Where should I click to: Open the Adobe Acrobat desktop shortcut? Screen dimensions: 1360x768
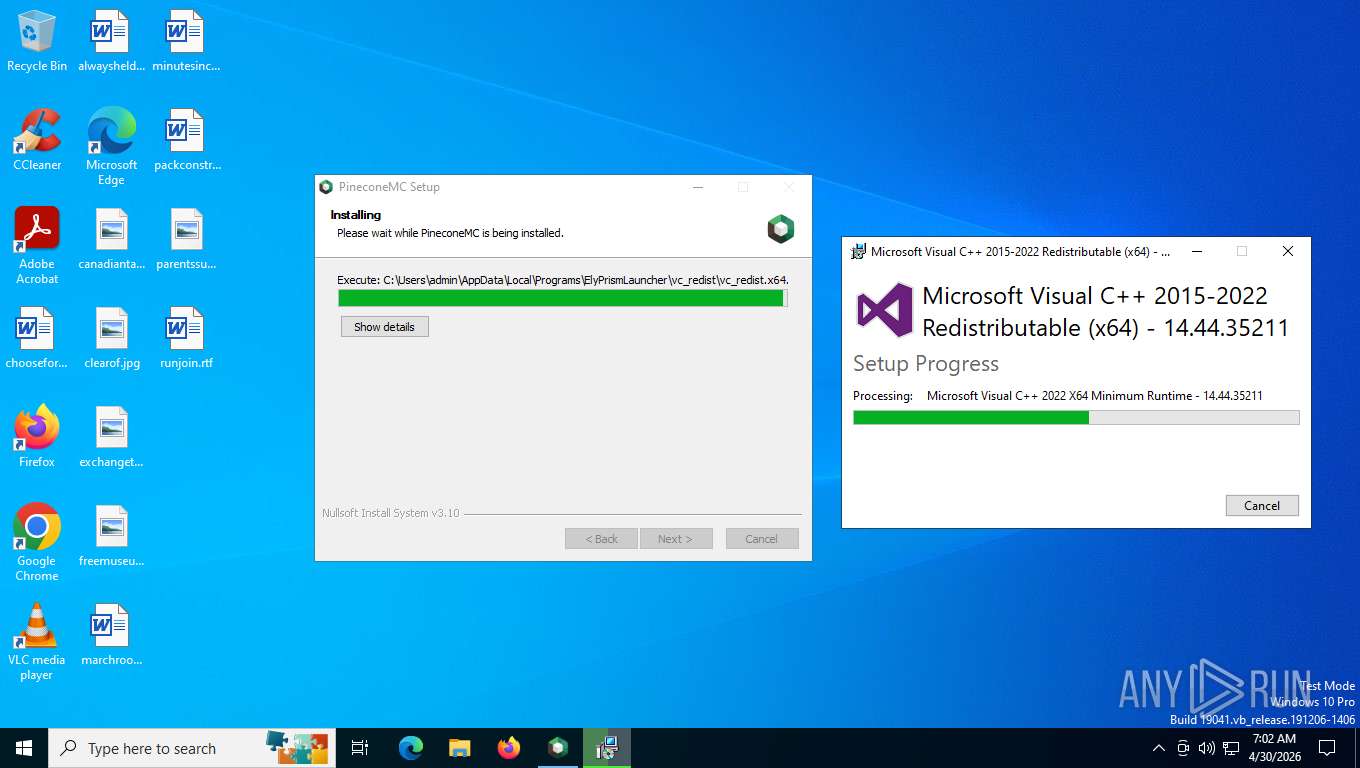pos(37,245)
